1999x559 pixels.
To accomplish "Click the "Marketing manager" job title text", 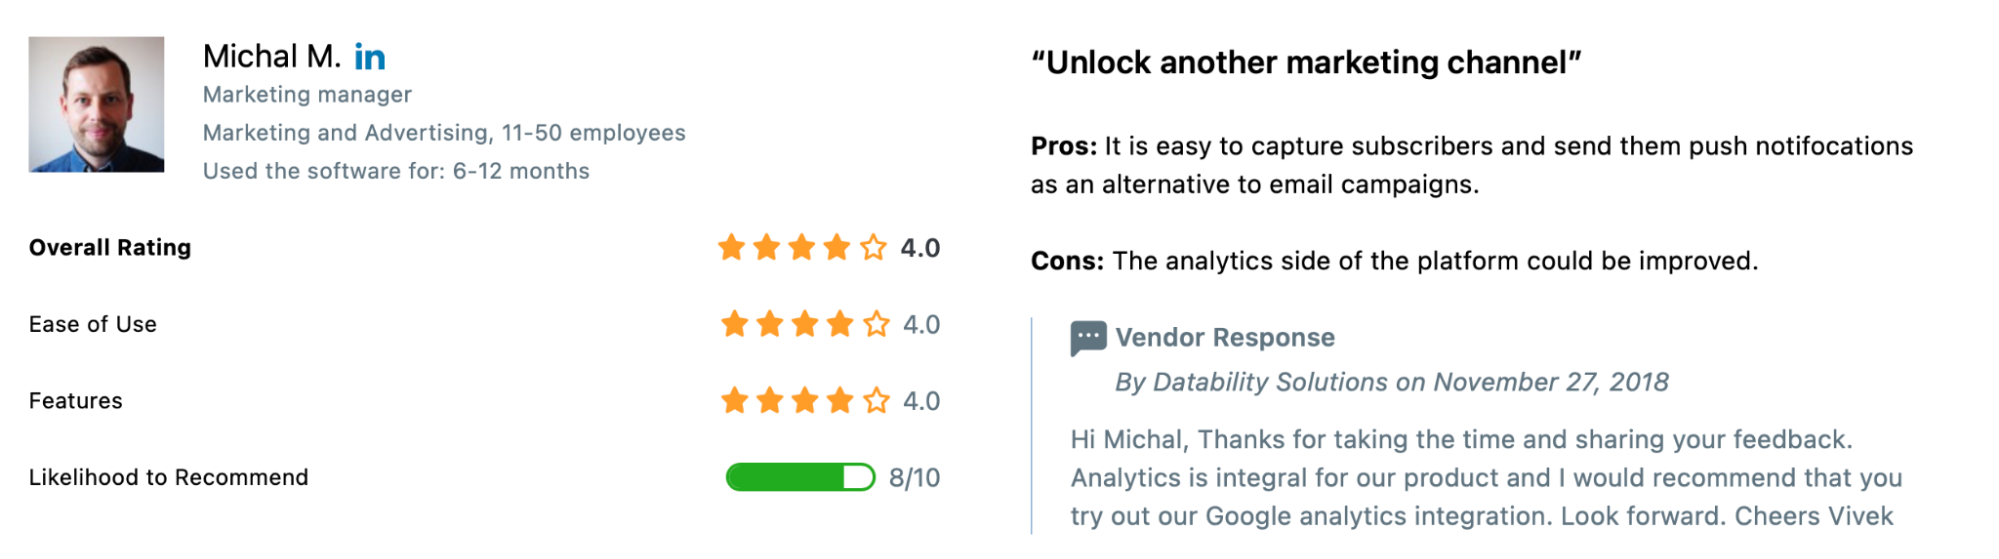I will click(x=307, y=95).
